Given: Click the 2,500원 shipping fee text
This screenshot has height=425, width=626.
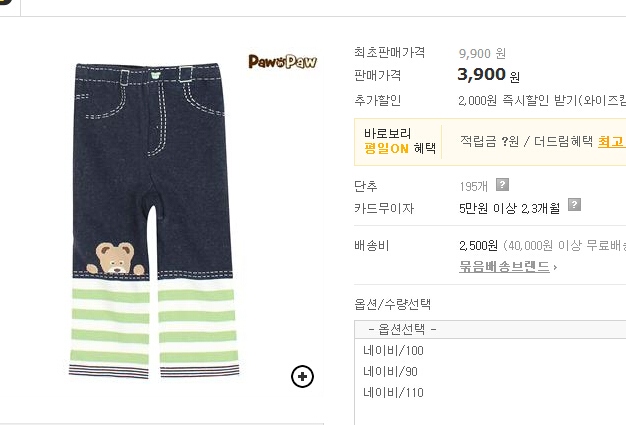Looking at the screenshot, I should pos(478,245).
